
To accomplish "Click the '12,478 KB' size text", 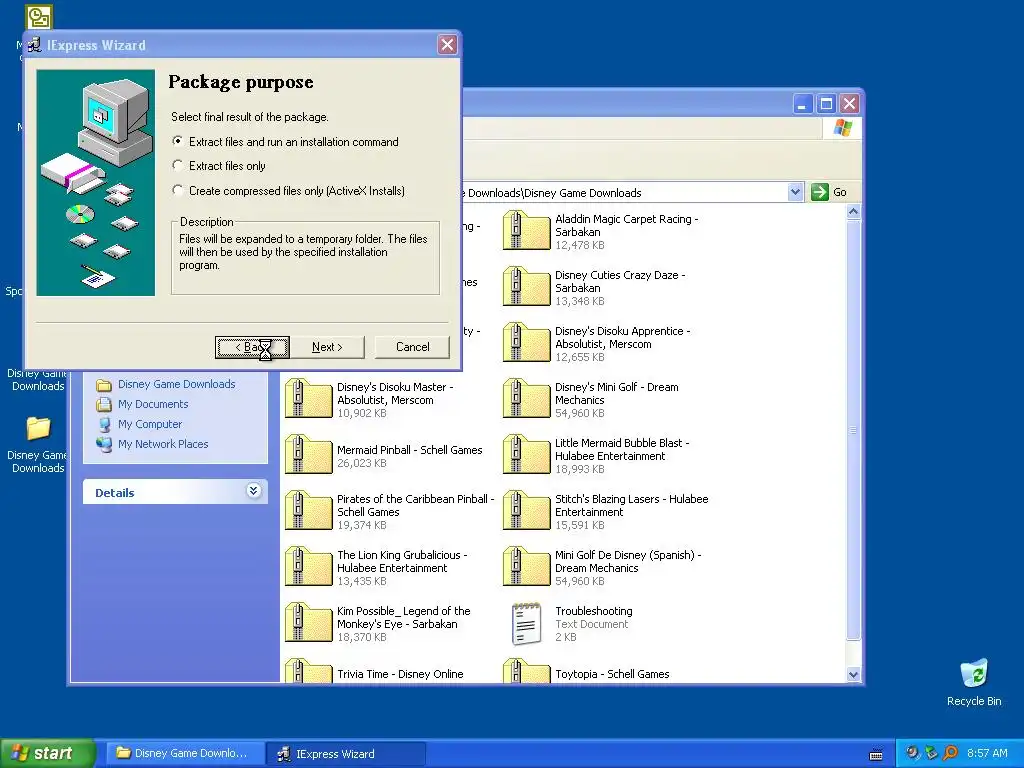I will tap(580, 246).
